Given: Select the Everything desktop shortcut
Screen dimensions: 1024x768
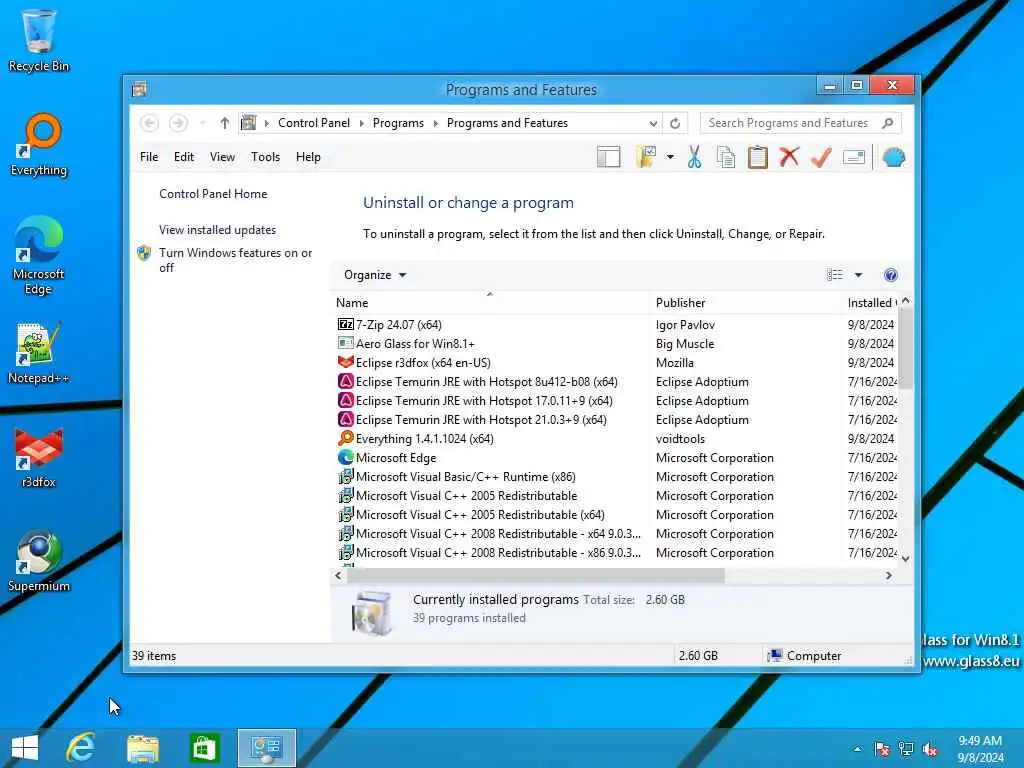Looking at the screenshot, I should (x=39, y=145).
